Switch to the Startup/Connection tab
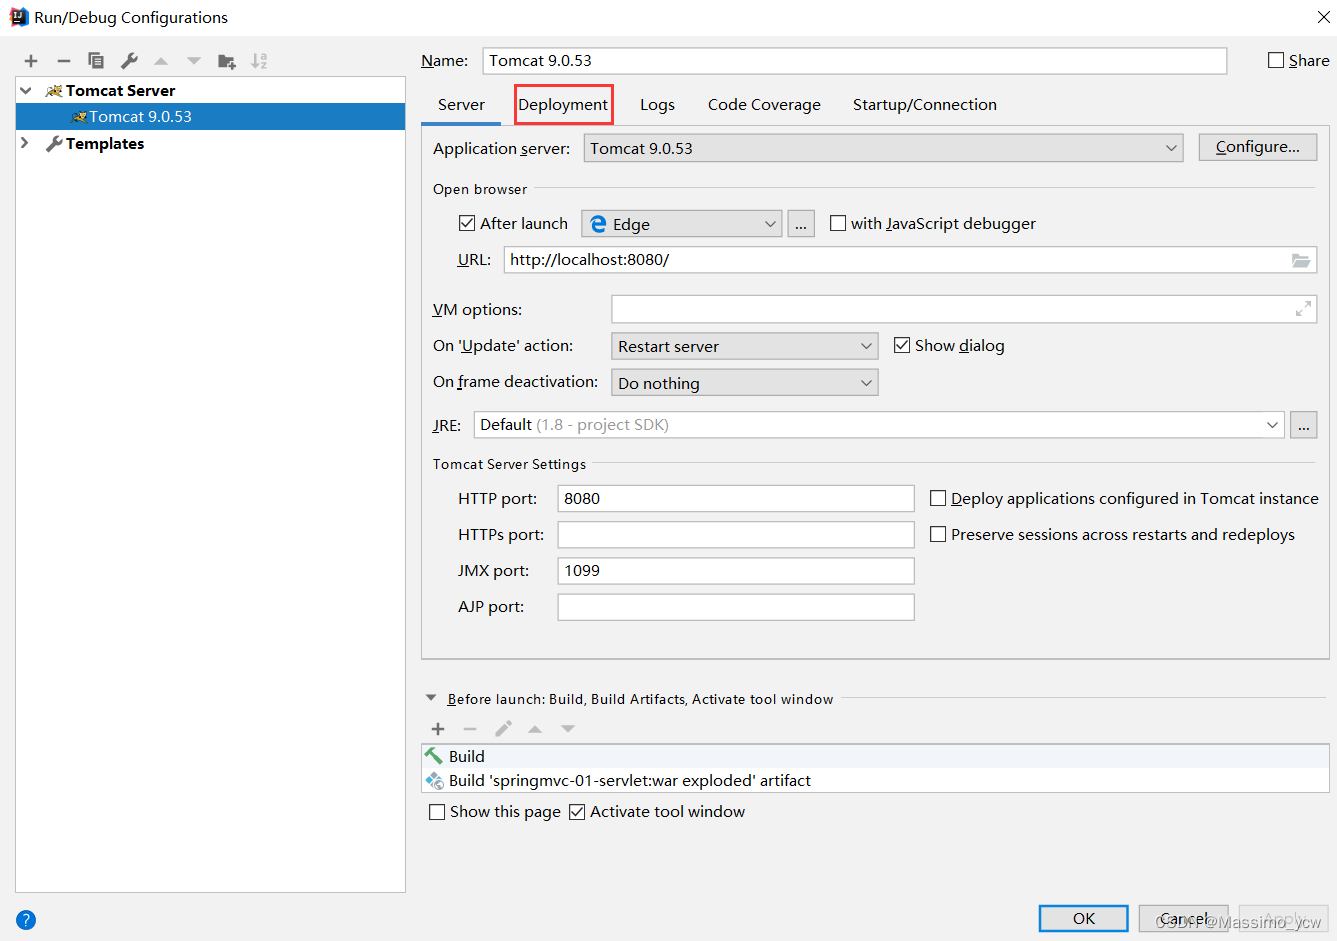Image resolution: width=1337 pixels, height=941 pixels. pos(924,104)
